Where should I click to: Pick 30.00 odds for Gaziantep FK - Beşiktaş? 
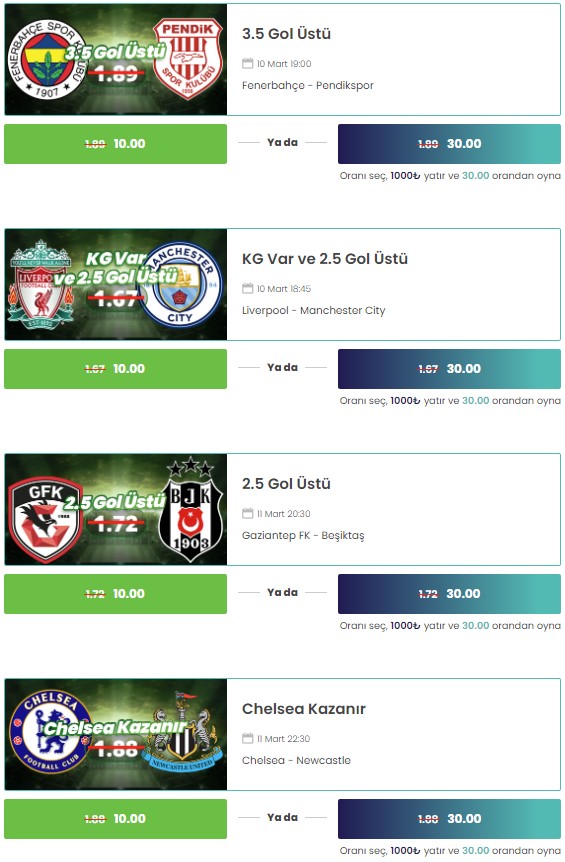(x=449, y=594)
